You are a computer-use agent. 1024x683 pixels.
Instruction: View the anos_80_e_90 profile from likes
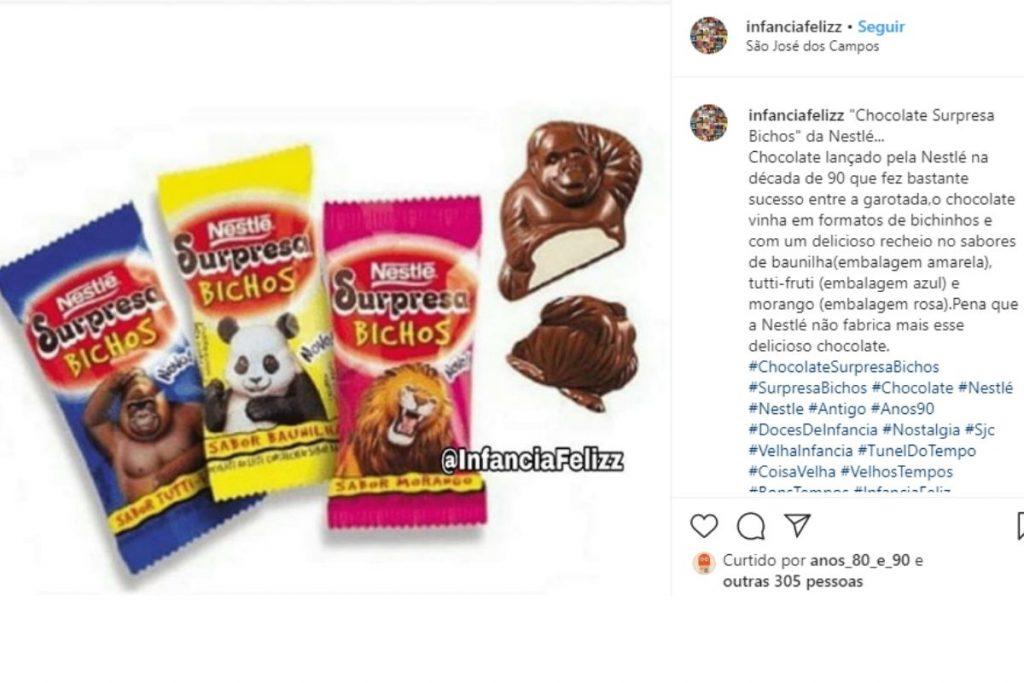pos(860,560)
